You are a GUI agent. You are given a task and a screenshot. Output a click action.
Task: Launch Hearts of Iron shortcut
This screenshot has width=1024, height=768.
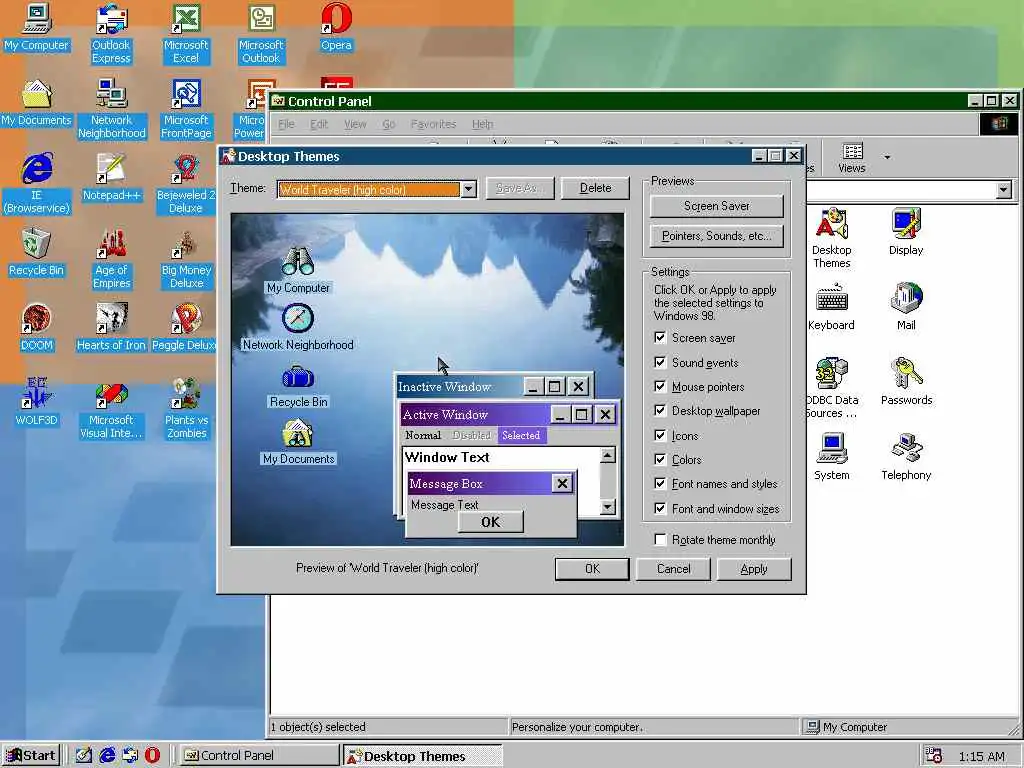tap(112, 328)
